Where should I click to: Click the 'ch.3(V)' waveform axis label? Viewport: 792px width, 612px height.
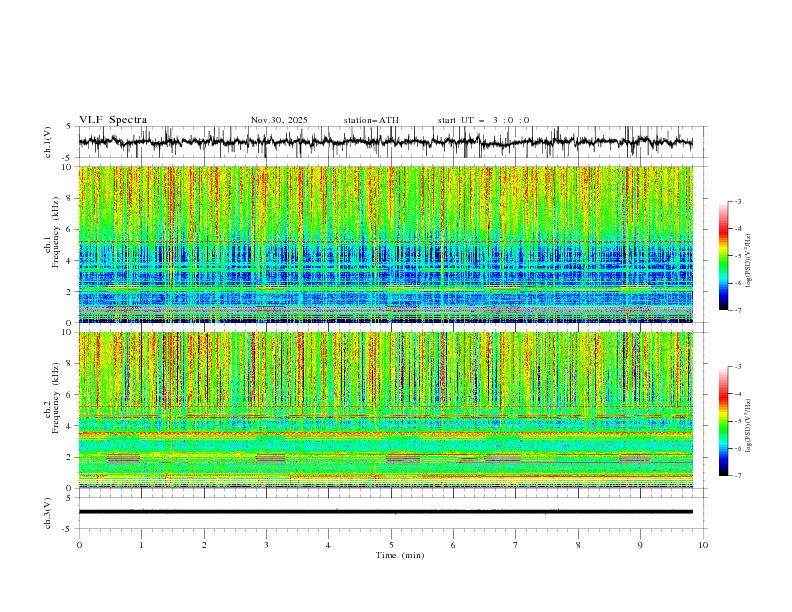click(x=48, y=513)
